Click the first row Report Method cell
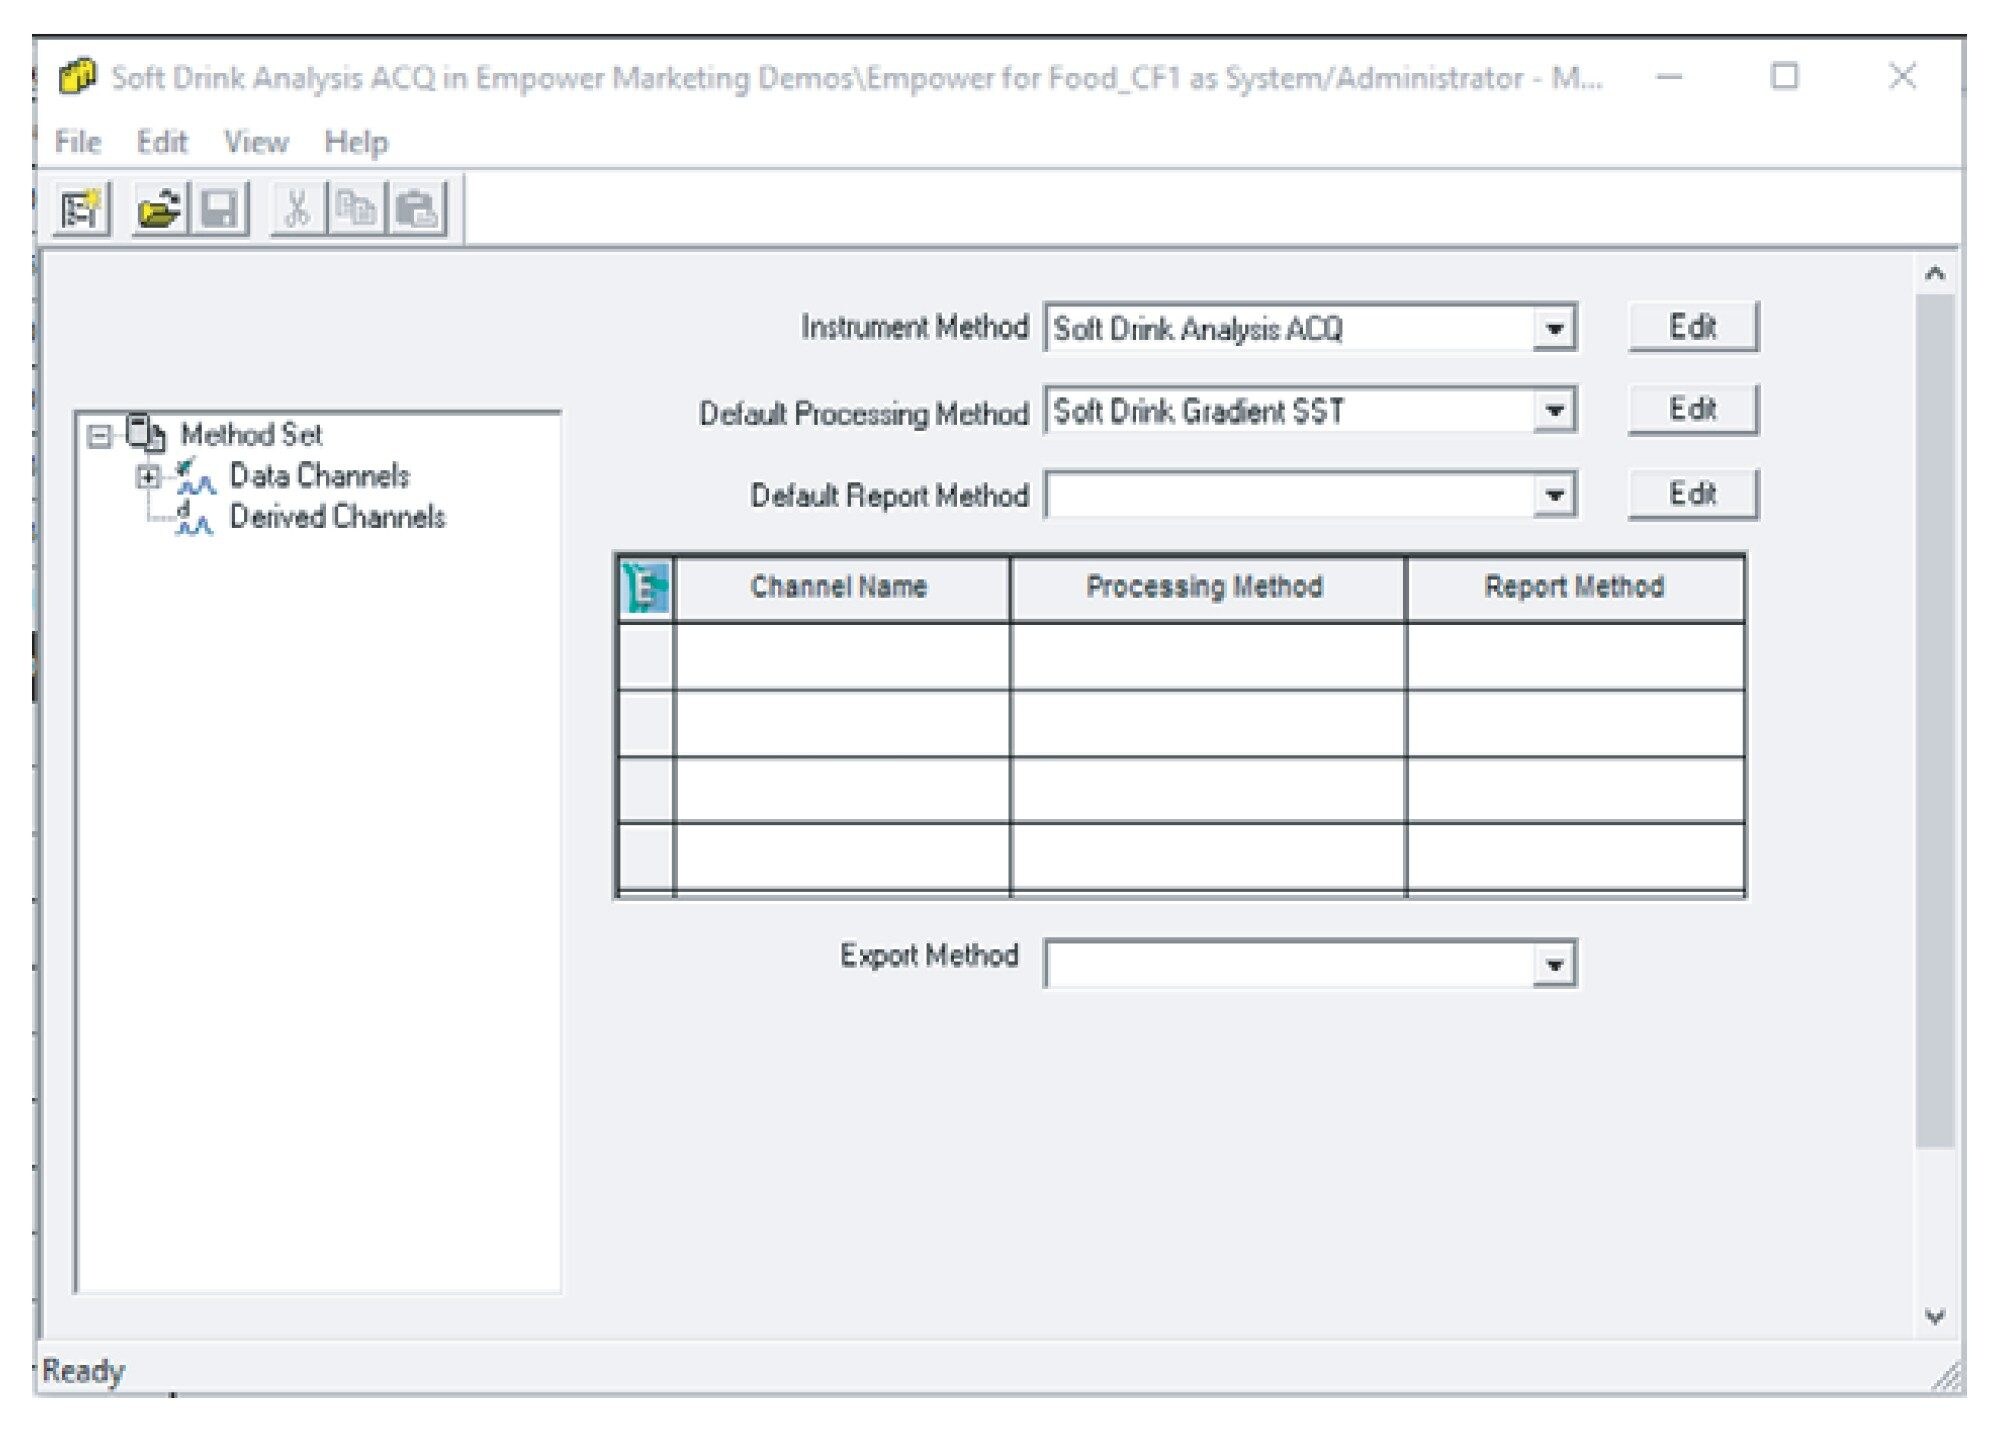The height and width of the screenshot is (1437, 2000). (x=1575, y=656)
